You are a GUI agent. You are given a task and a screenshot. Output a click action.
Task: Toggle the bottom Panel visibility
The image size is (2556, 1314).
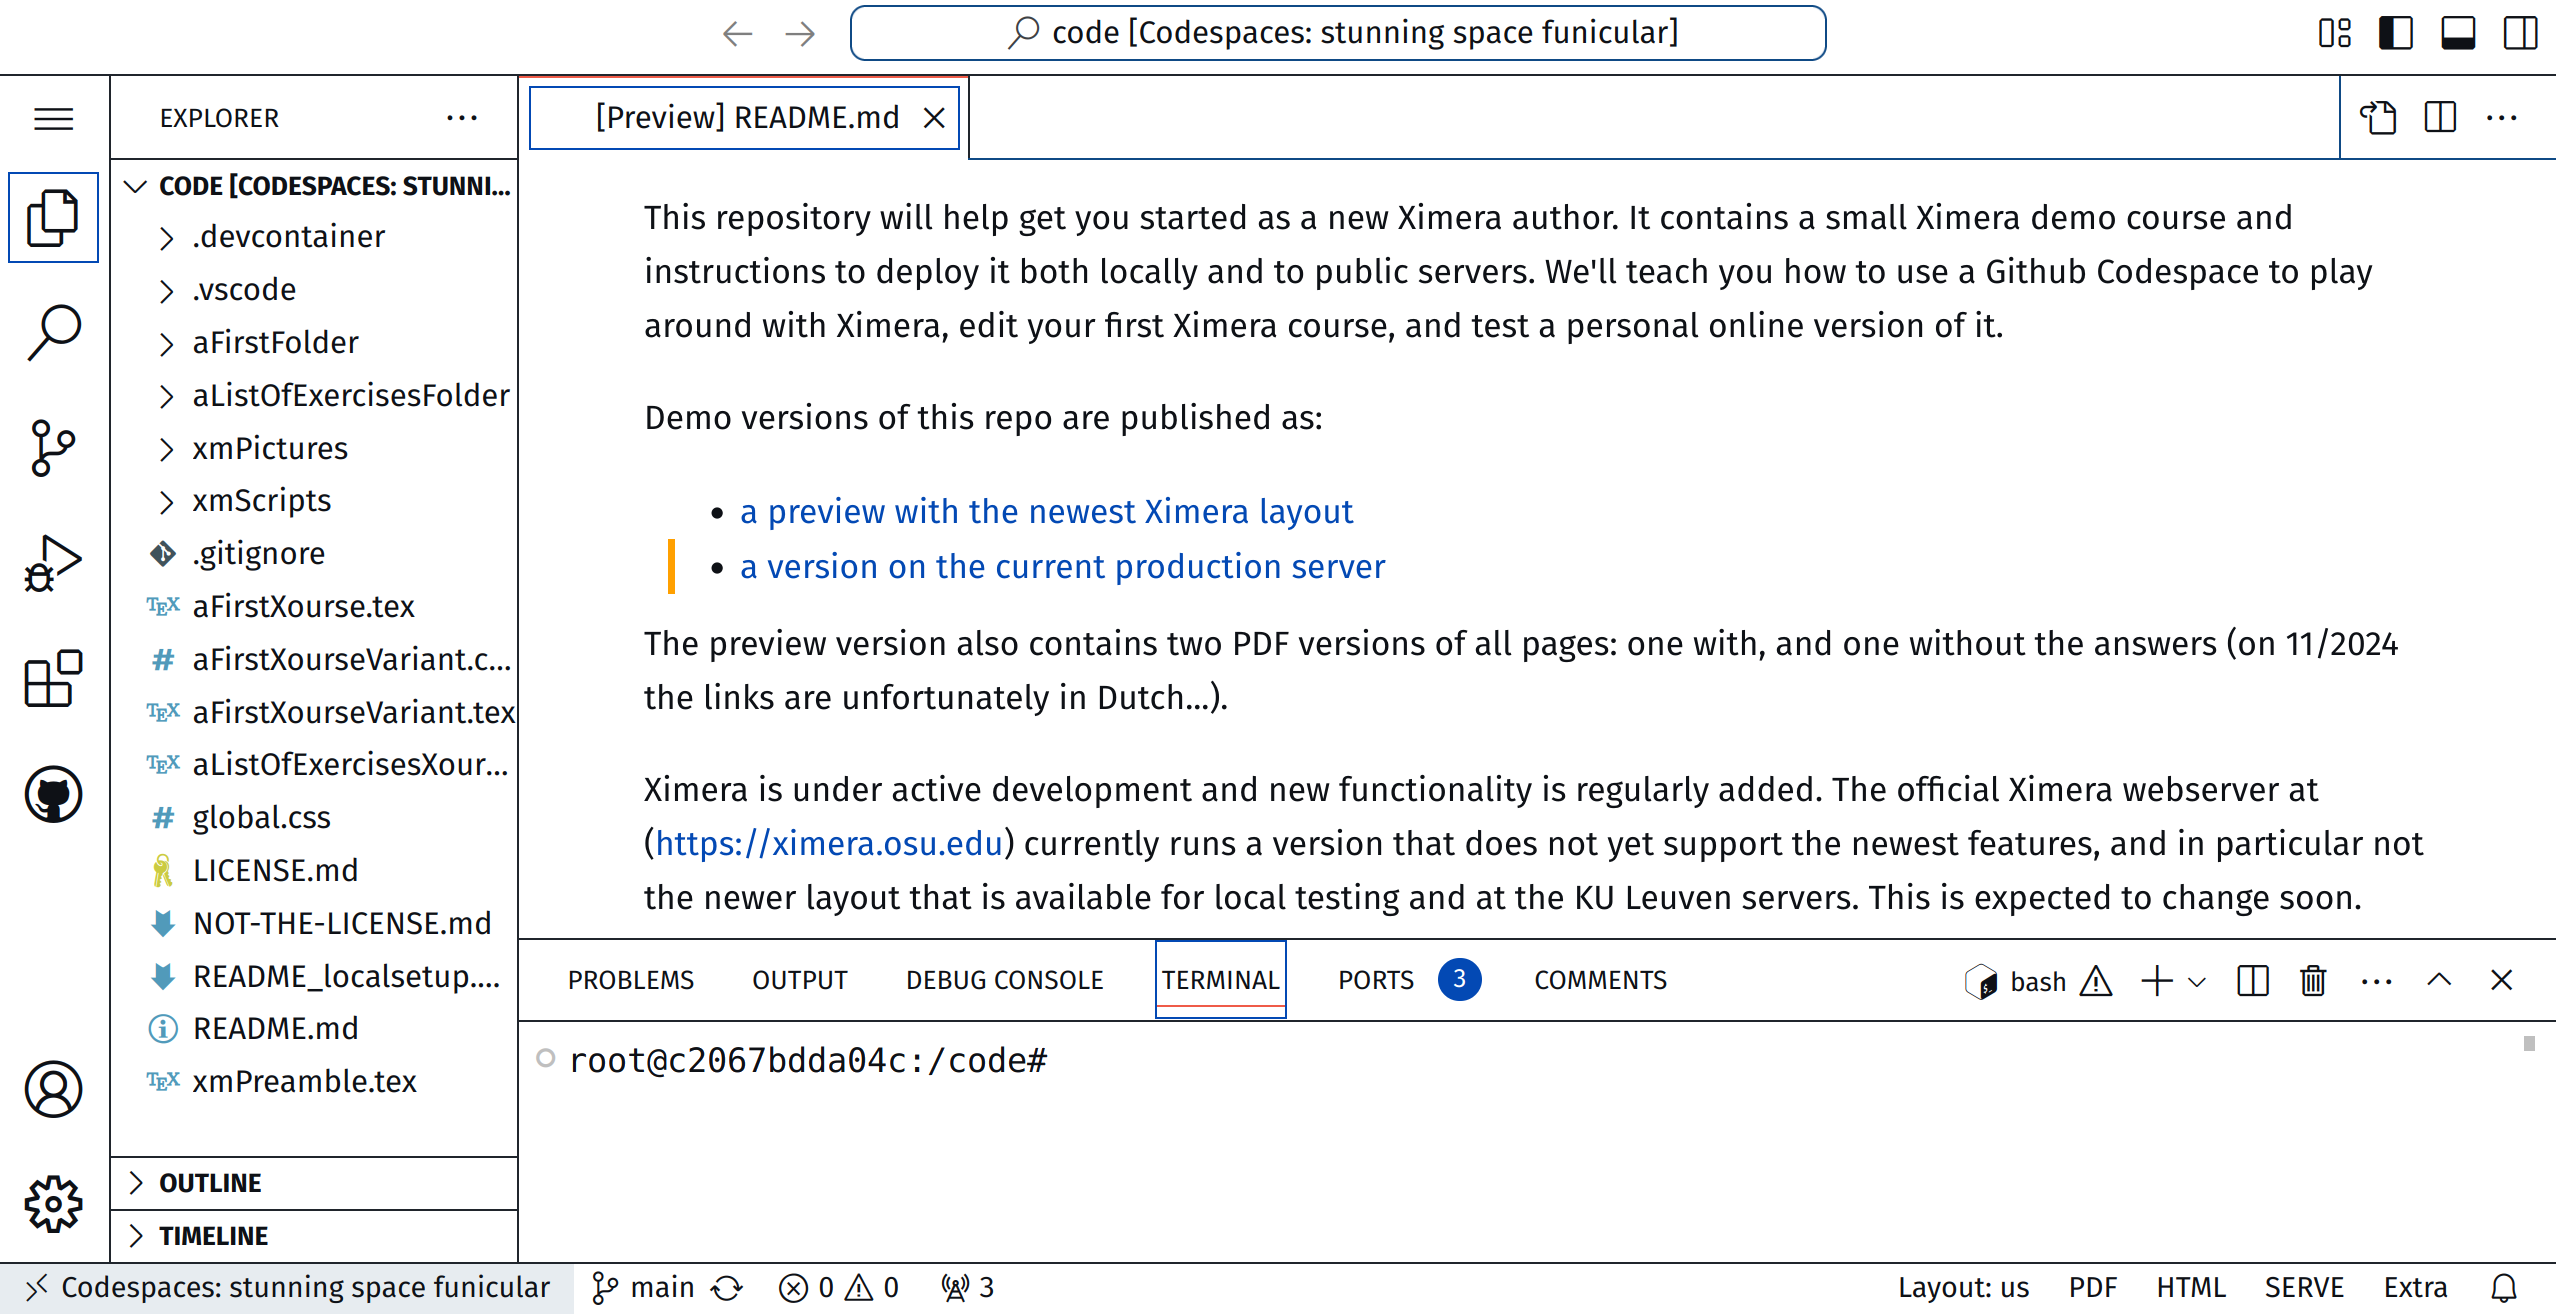(2458, 33)
